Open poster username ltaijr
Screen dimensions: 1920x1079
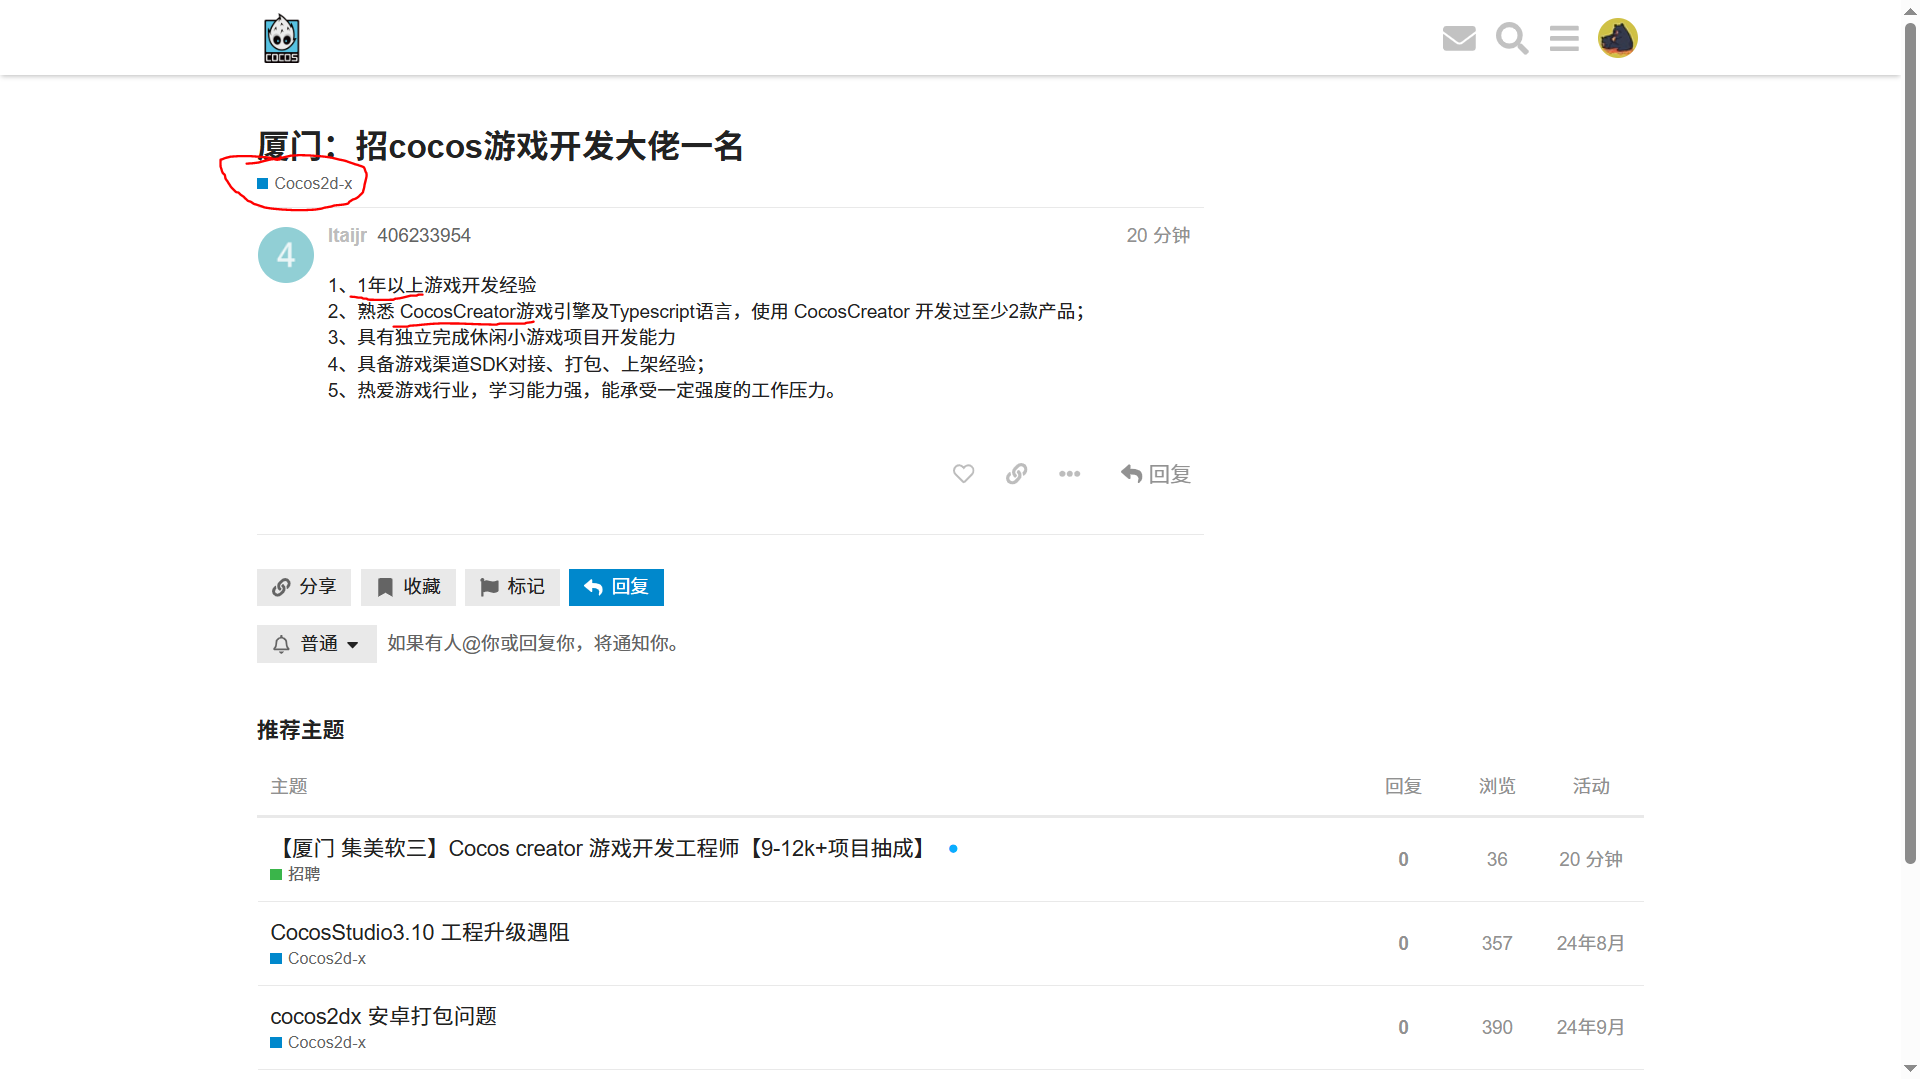tap(347, 236)
